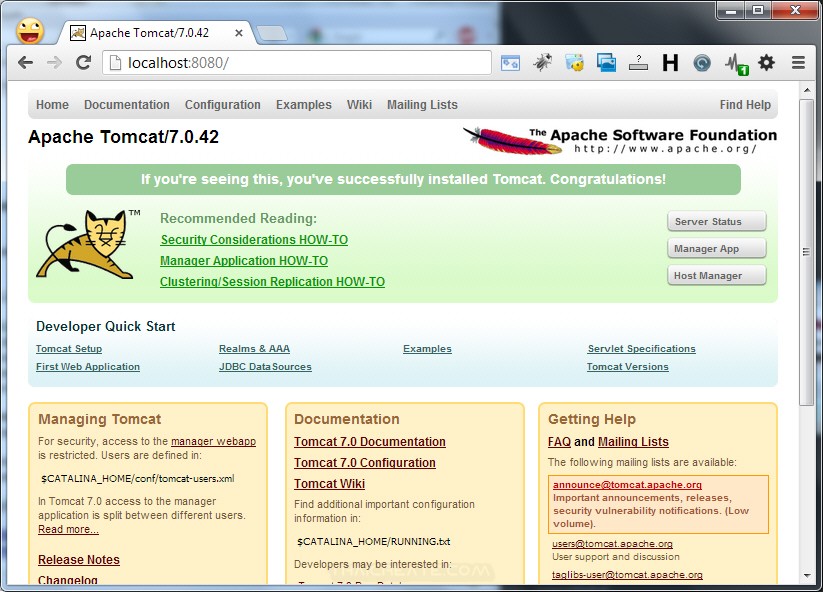Screen dimensions: 823x592
Task: Open Examples link under Developer Quick Start
Action: point(427,348)
